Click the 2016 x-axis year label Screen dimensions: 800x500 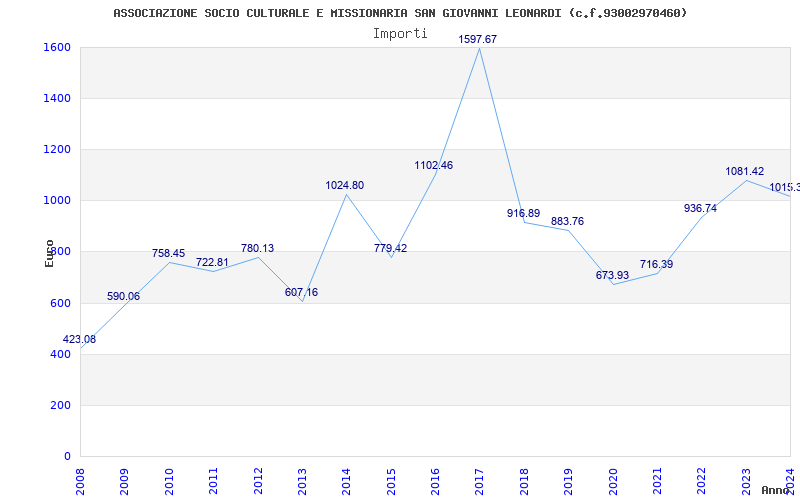[x=435, y=481]
